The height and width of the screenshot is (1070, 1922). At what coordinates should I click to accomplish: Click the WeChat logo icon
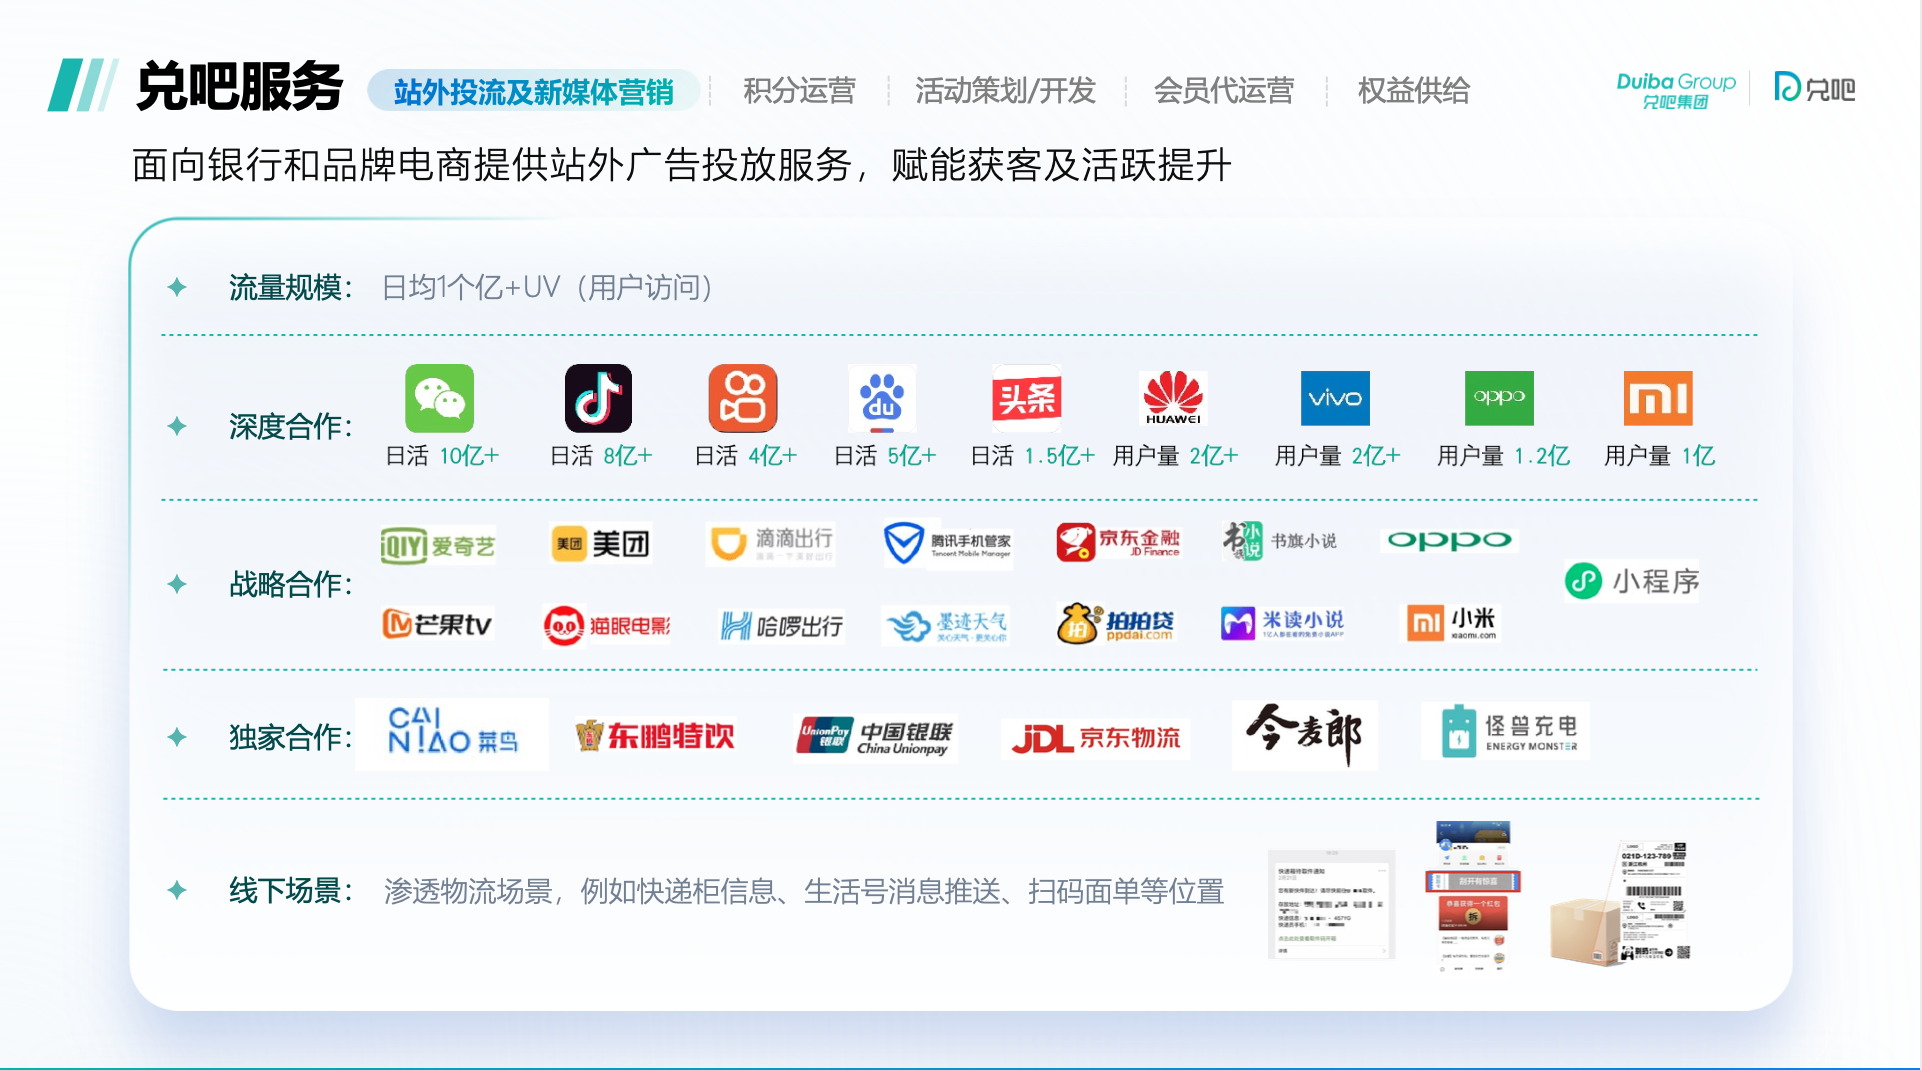[x=439, y=398]
